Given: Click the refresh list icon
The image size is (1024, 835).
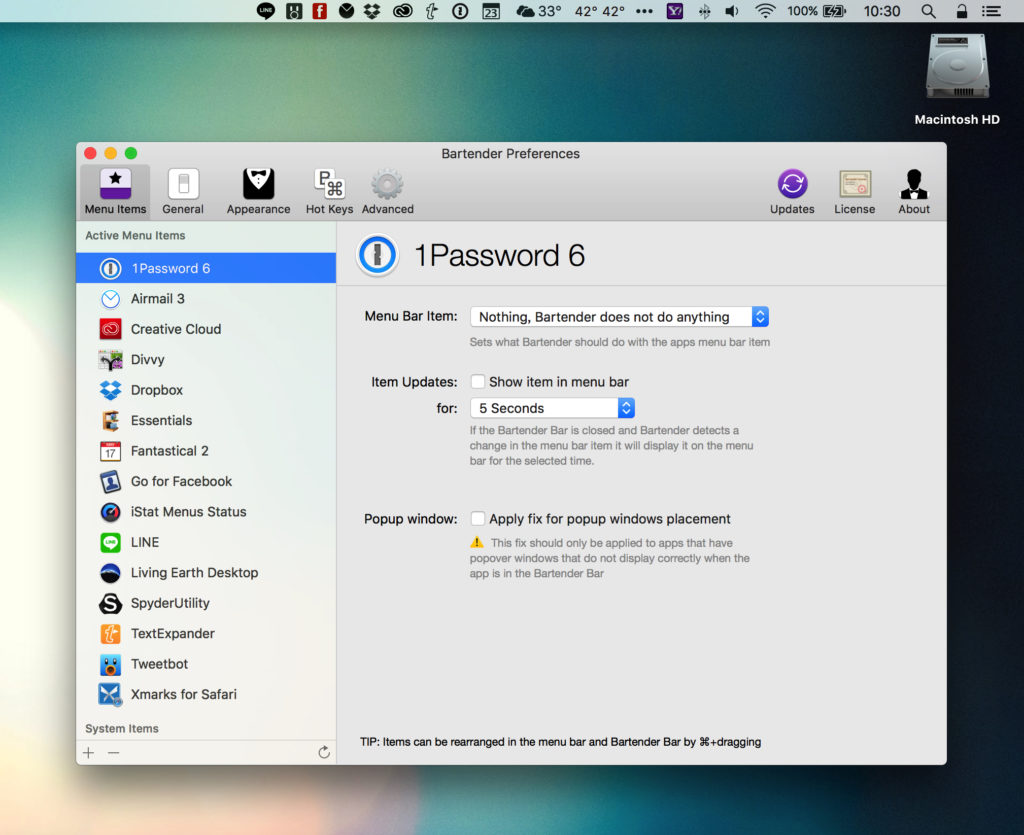Looking at the screenshot, I should [324, 752].
